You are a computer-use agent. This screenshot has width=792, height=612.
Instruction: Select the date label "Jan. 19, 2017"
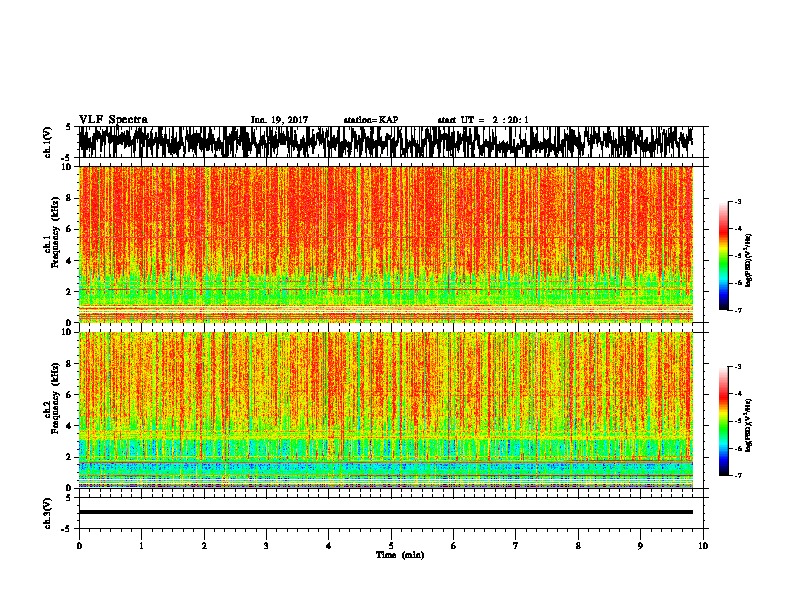click(279, 120)
